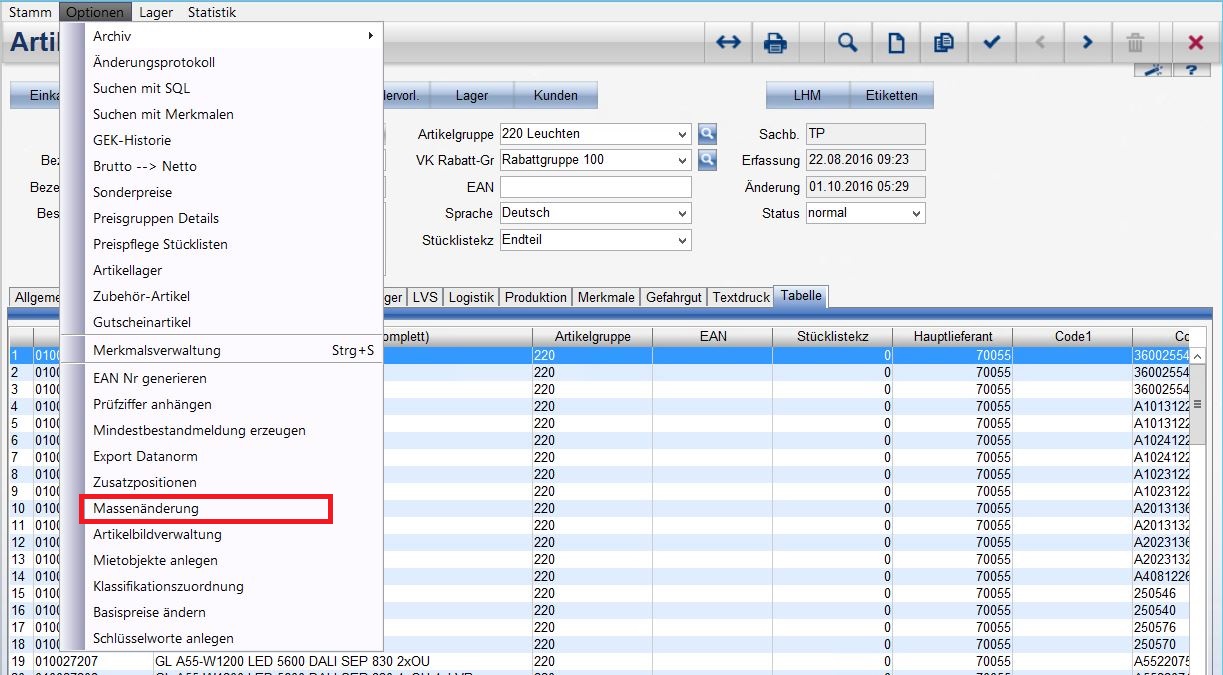
Task: Open the Artikelgruppe dropdown
Action: click(682, 134)
